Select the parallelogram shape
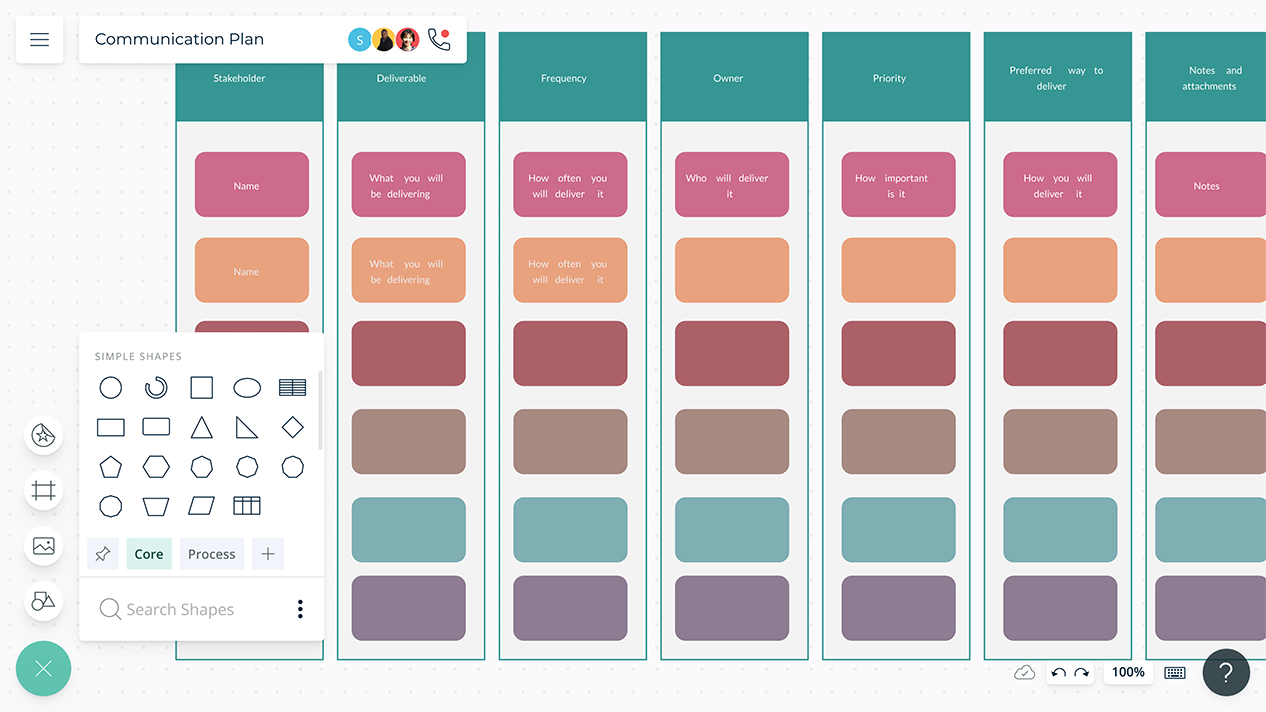The height and width of the screenshot is (712, 1266). (x=202, y=506)
